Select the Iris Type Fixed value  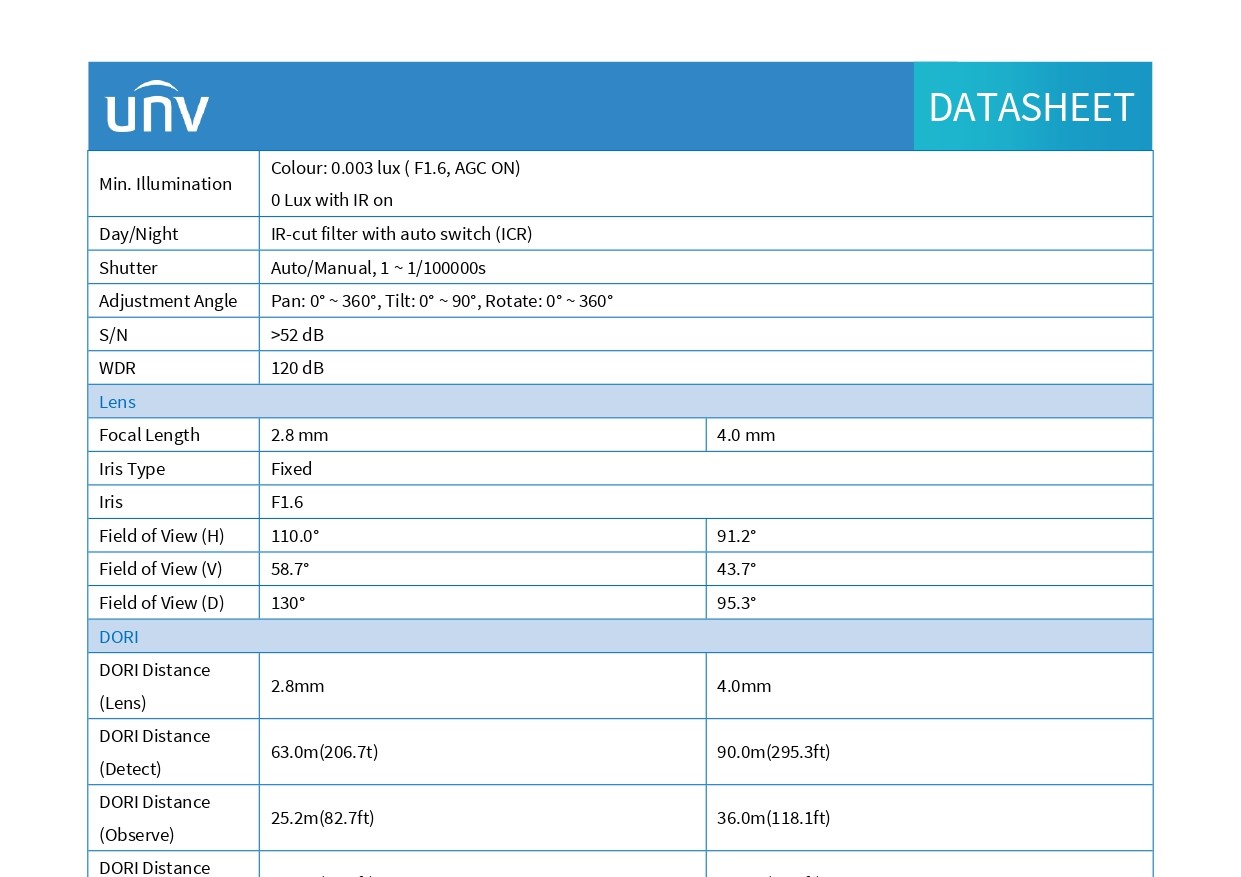[291, 469]
